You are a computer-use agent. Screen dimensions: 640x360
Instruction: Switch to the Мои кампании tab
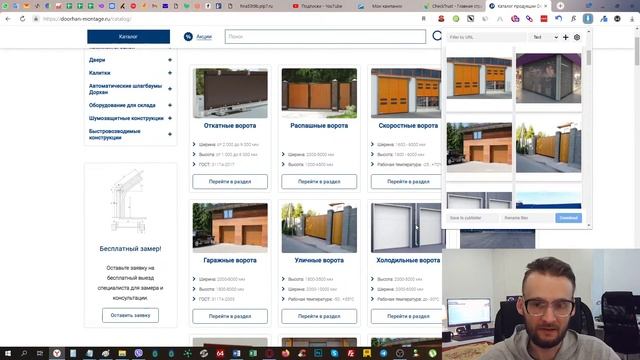click(x=387, y=6)
